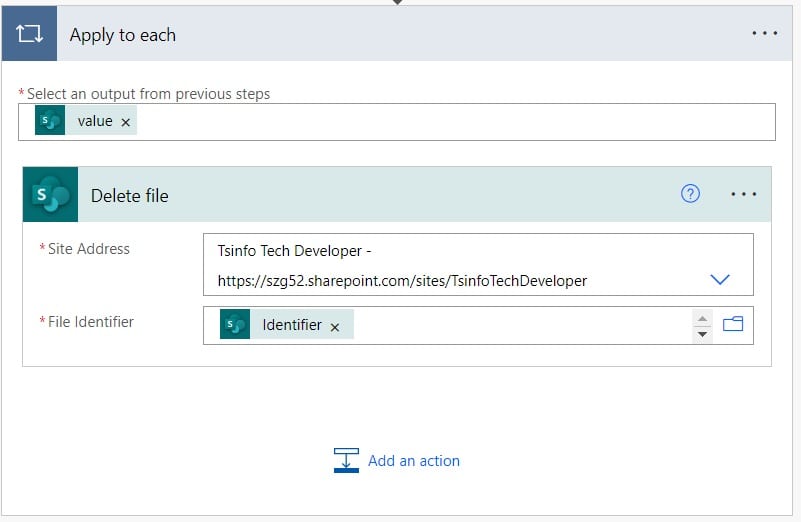Click the down arrow in File Identifier field

[x=702, y=334]
